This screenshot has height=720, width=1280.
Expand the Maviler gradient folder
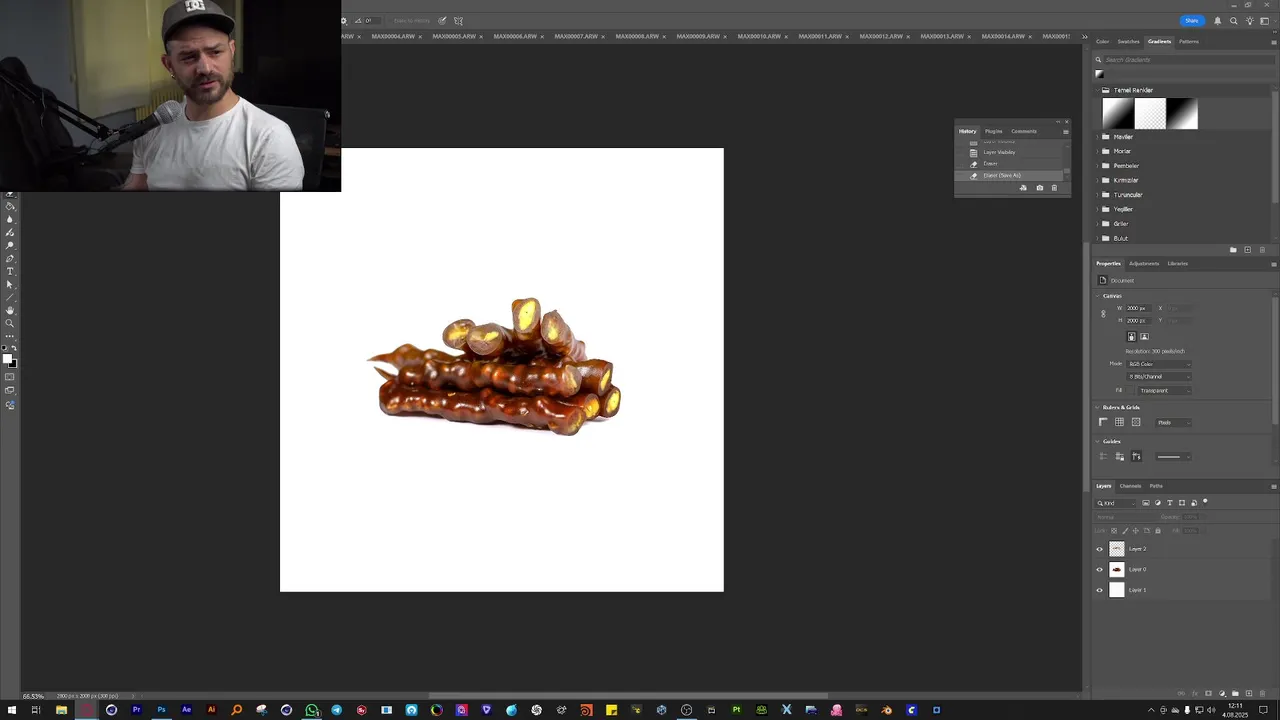(1097, 137)
